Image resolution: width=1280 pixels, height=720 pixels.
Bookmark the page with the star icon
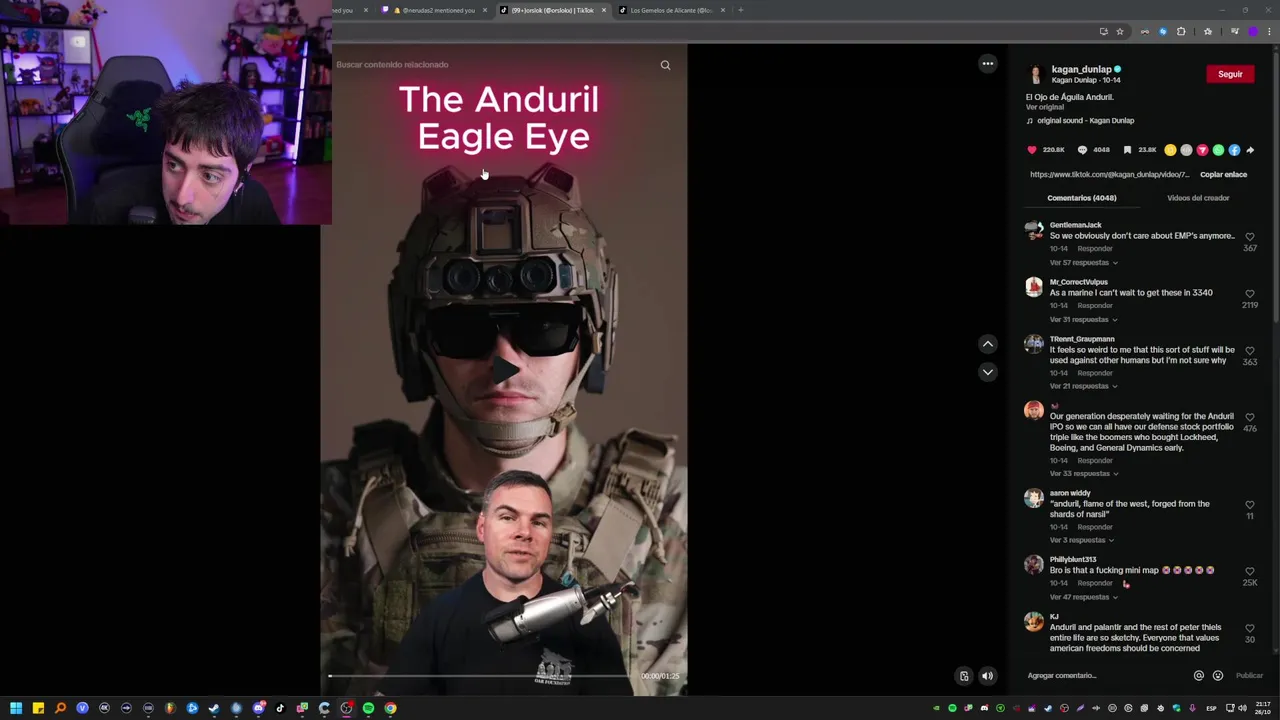coord(1120,31)
